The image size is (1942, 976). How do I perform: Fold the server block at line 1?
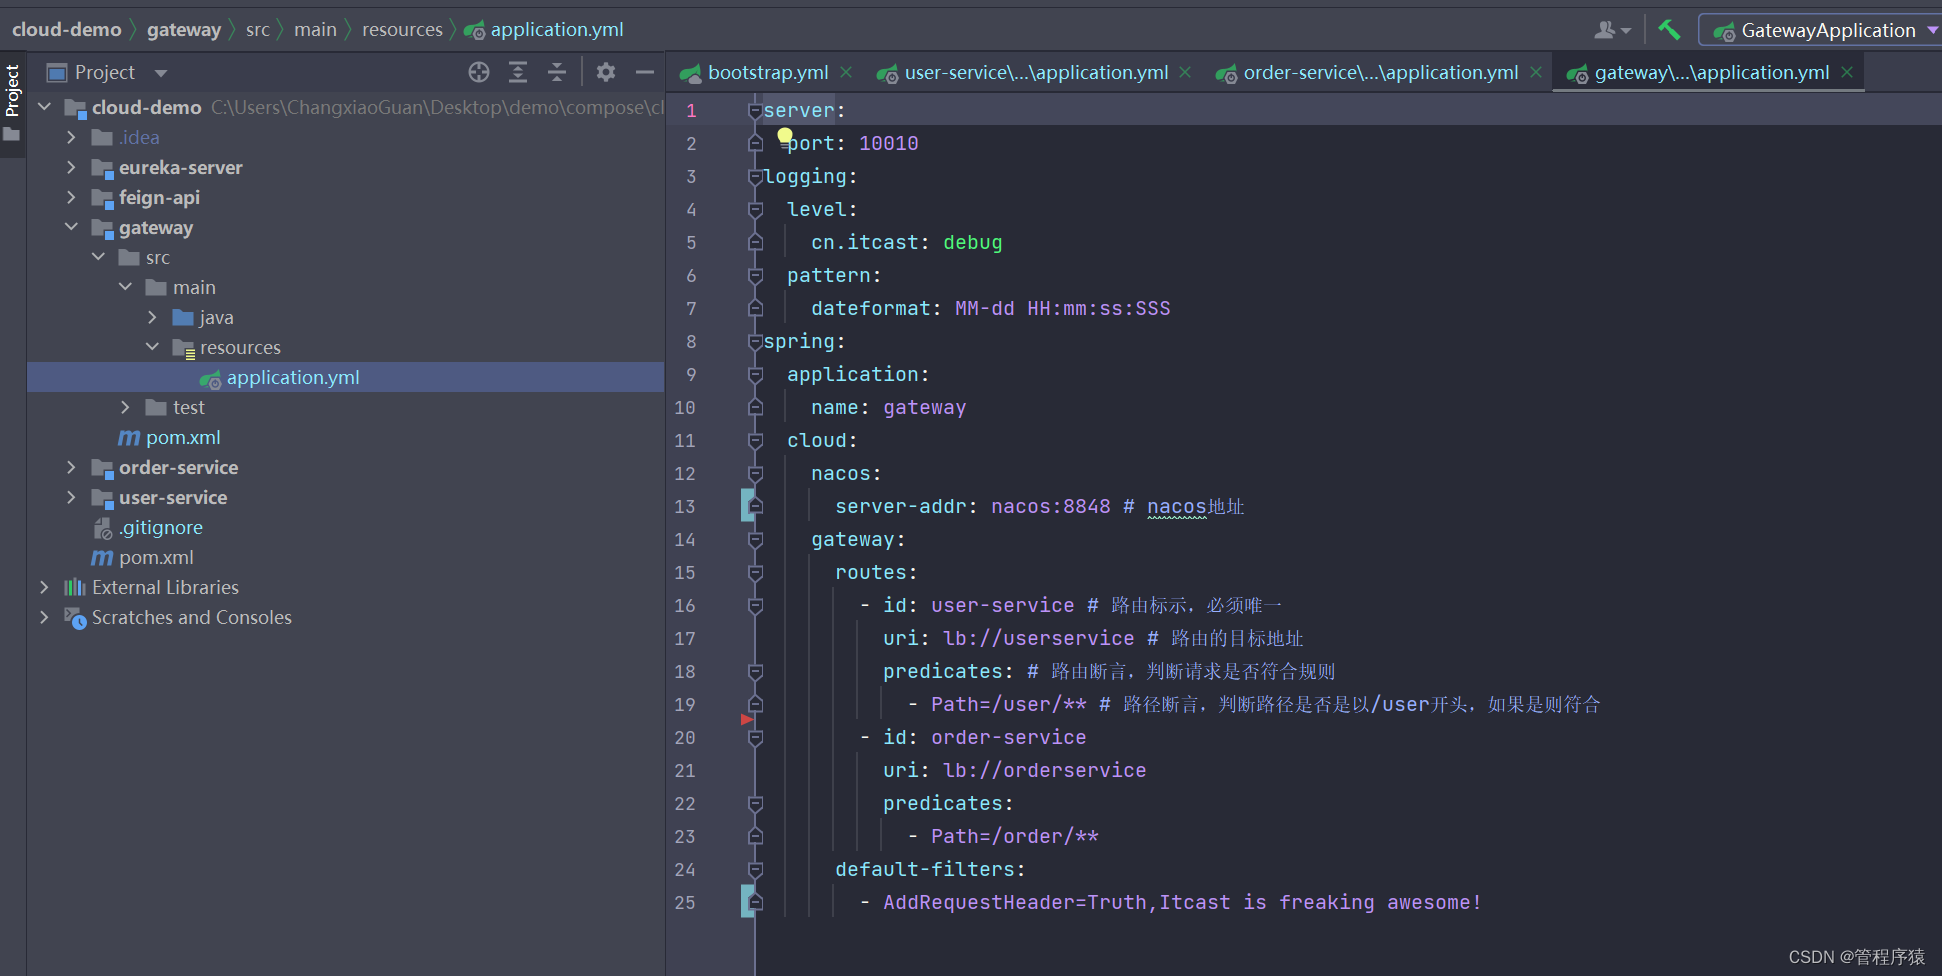[x=755, y=111]
